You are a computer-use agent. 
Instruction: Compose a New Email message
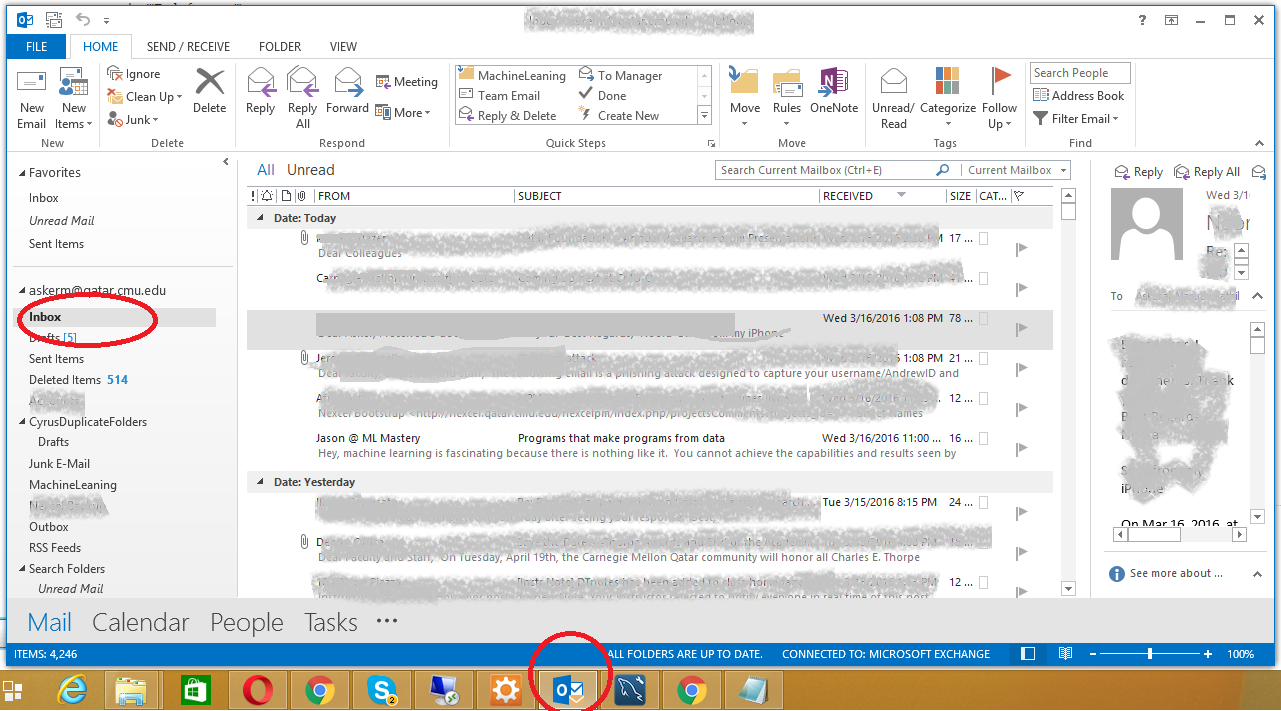31,97
